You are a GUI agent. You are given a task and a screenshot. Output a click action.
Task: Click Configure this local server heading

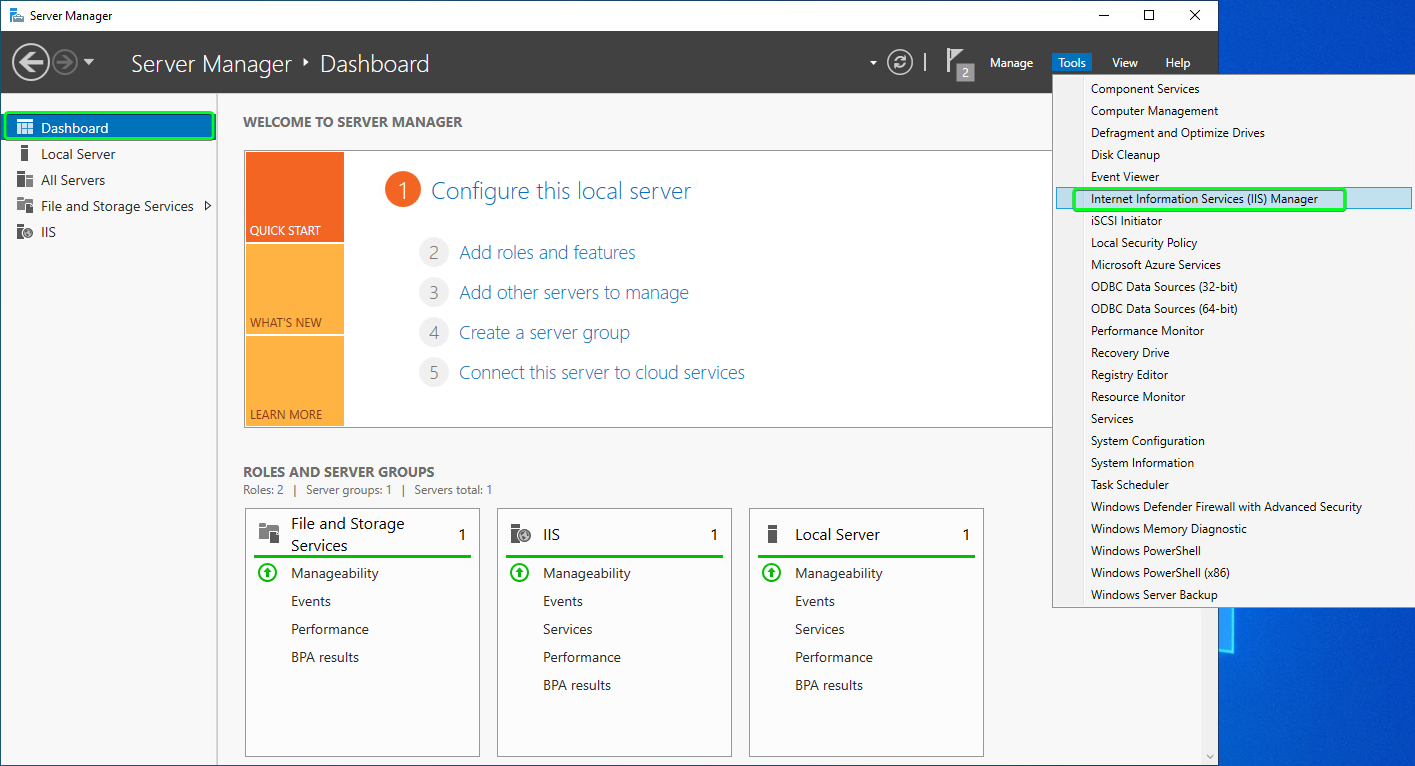tap(561, 191)
